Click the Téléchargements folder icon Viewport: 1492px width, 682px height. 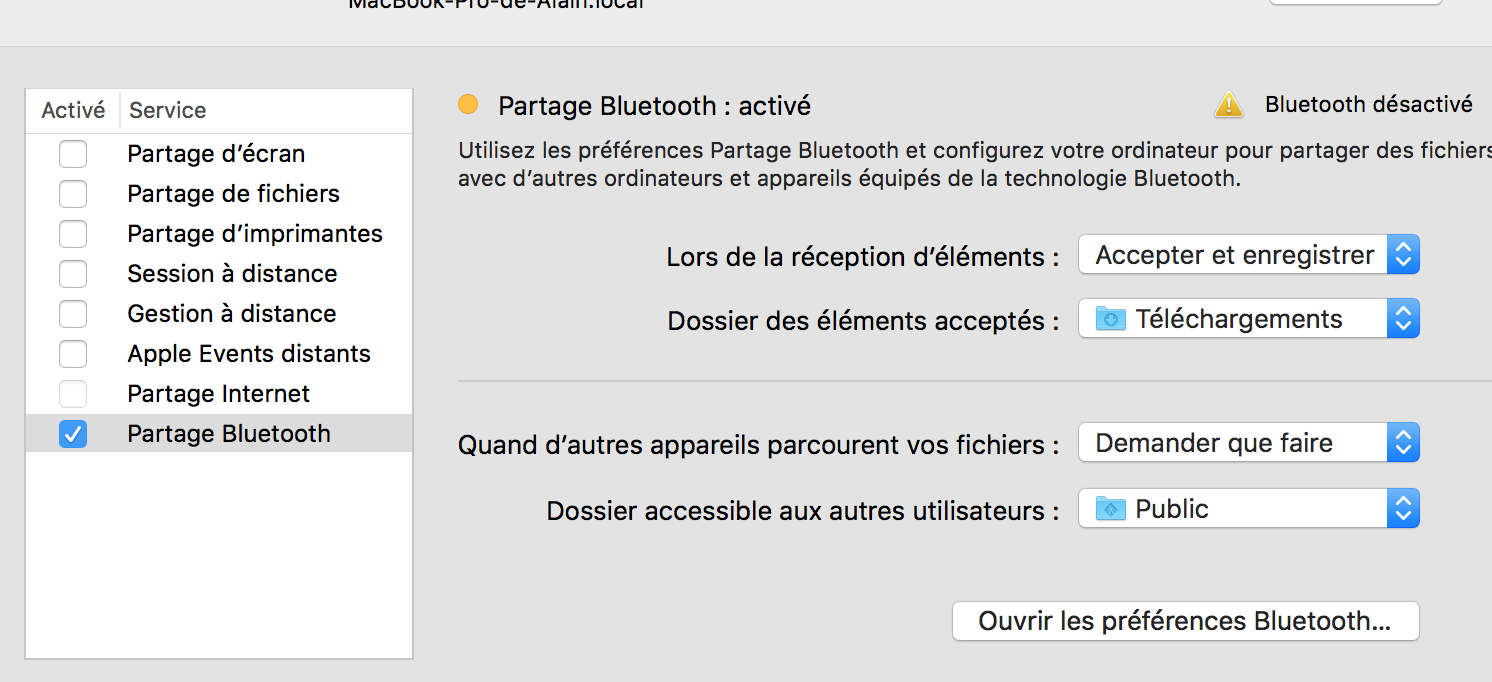coord(1110,320)
